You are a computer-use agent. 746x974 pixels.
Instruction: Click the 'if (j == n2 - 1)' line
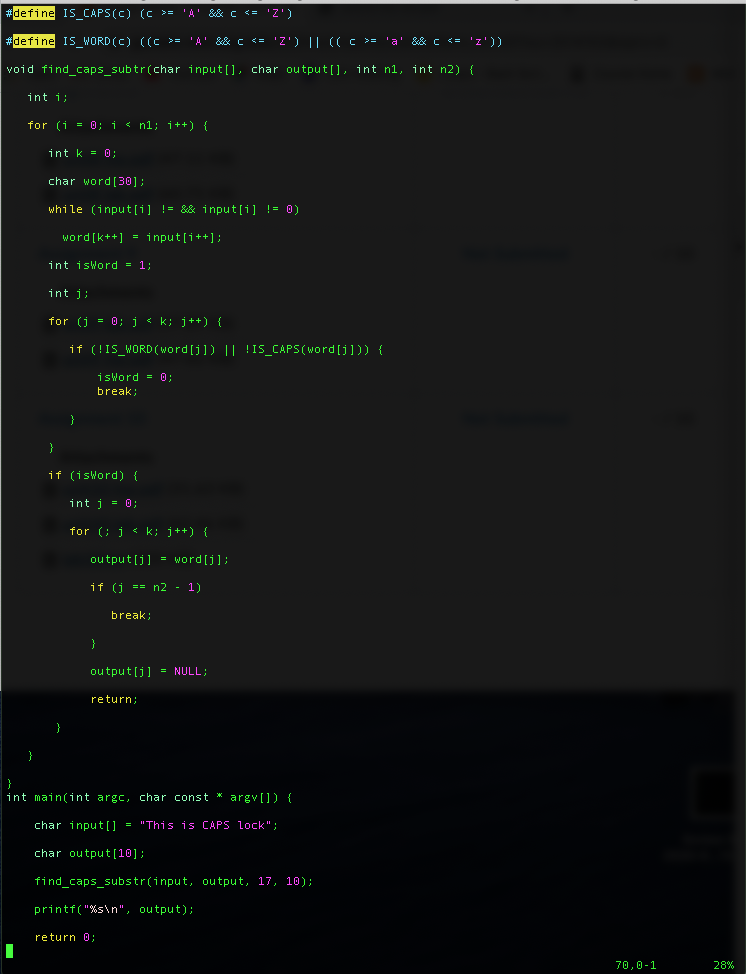coord(145,587)
